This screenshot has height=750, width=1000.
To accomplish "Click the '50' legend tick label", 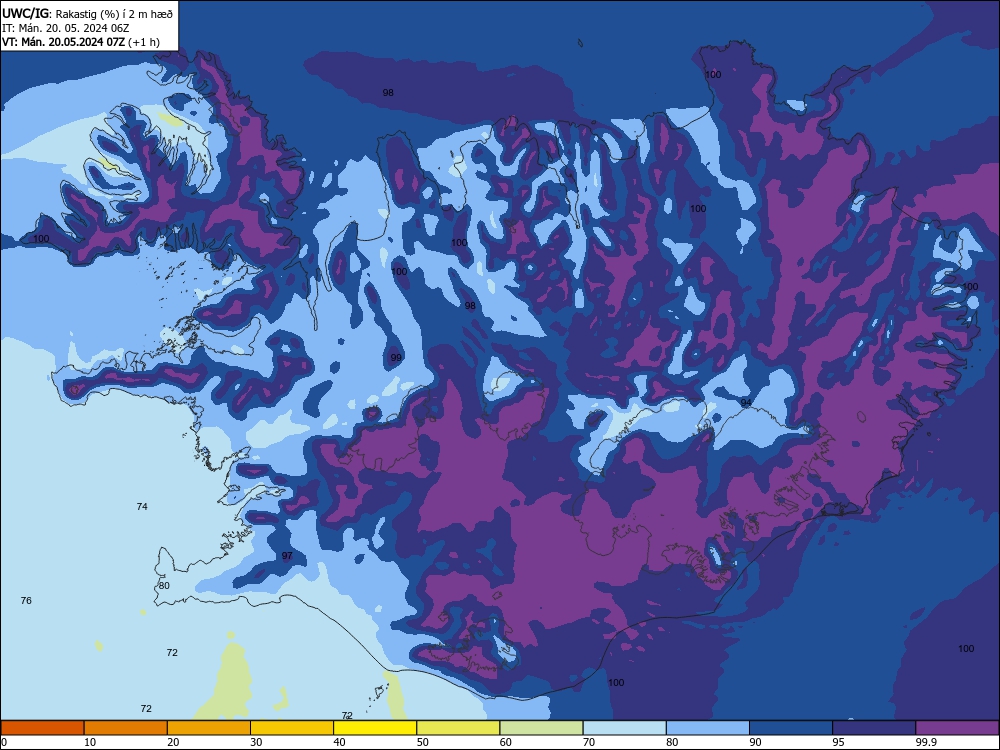I will click(423, 742).
